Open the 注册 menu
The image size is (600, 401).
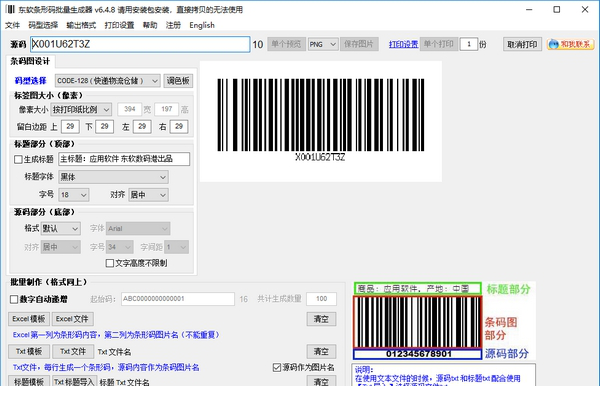(173, 25)
